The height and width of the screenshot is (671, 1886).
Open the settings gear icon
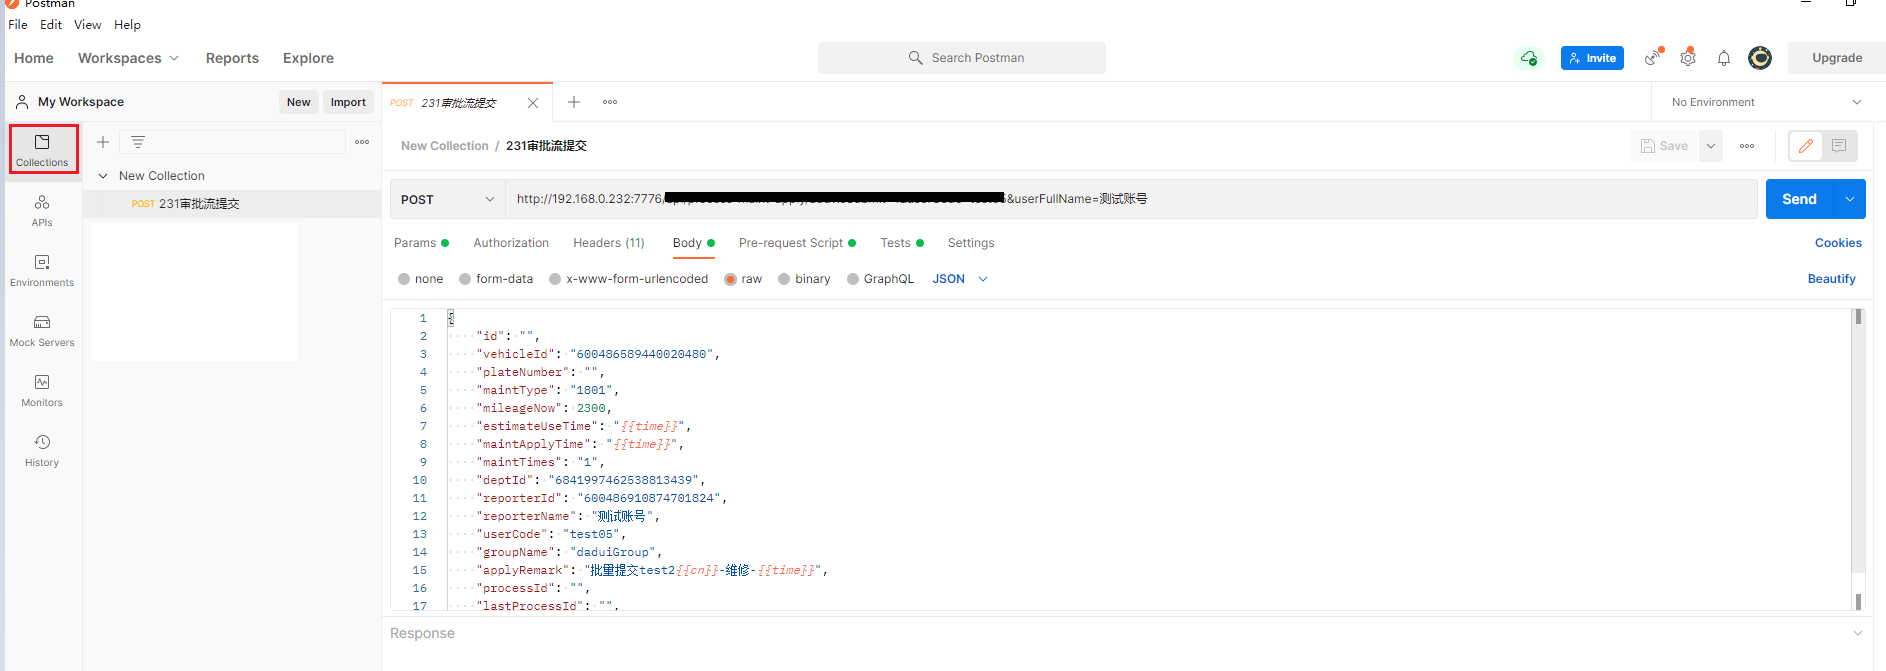[1688, 57]
